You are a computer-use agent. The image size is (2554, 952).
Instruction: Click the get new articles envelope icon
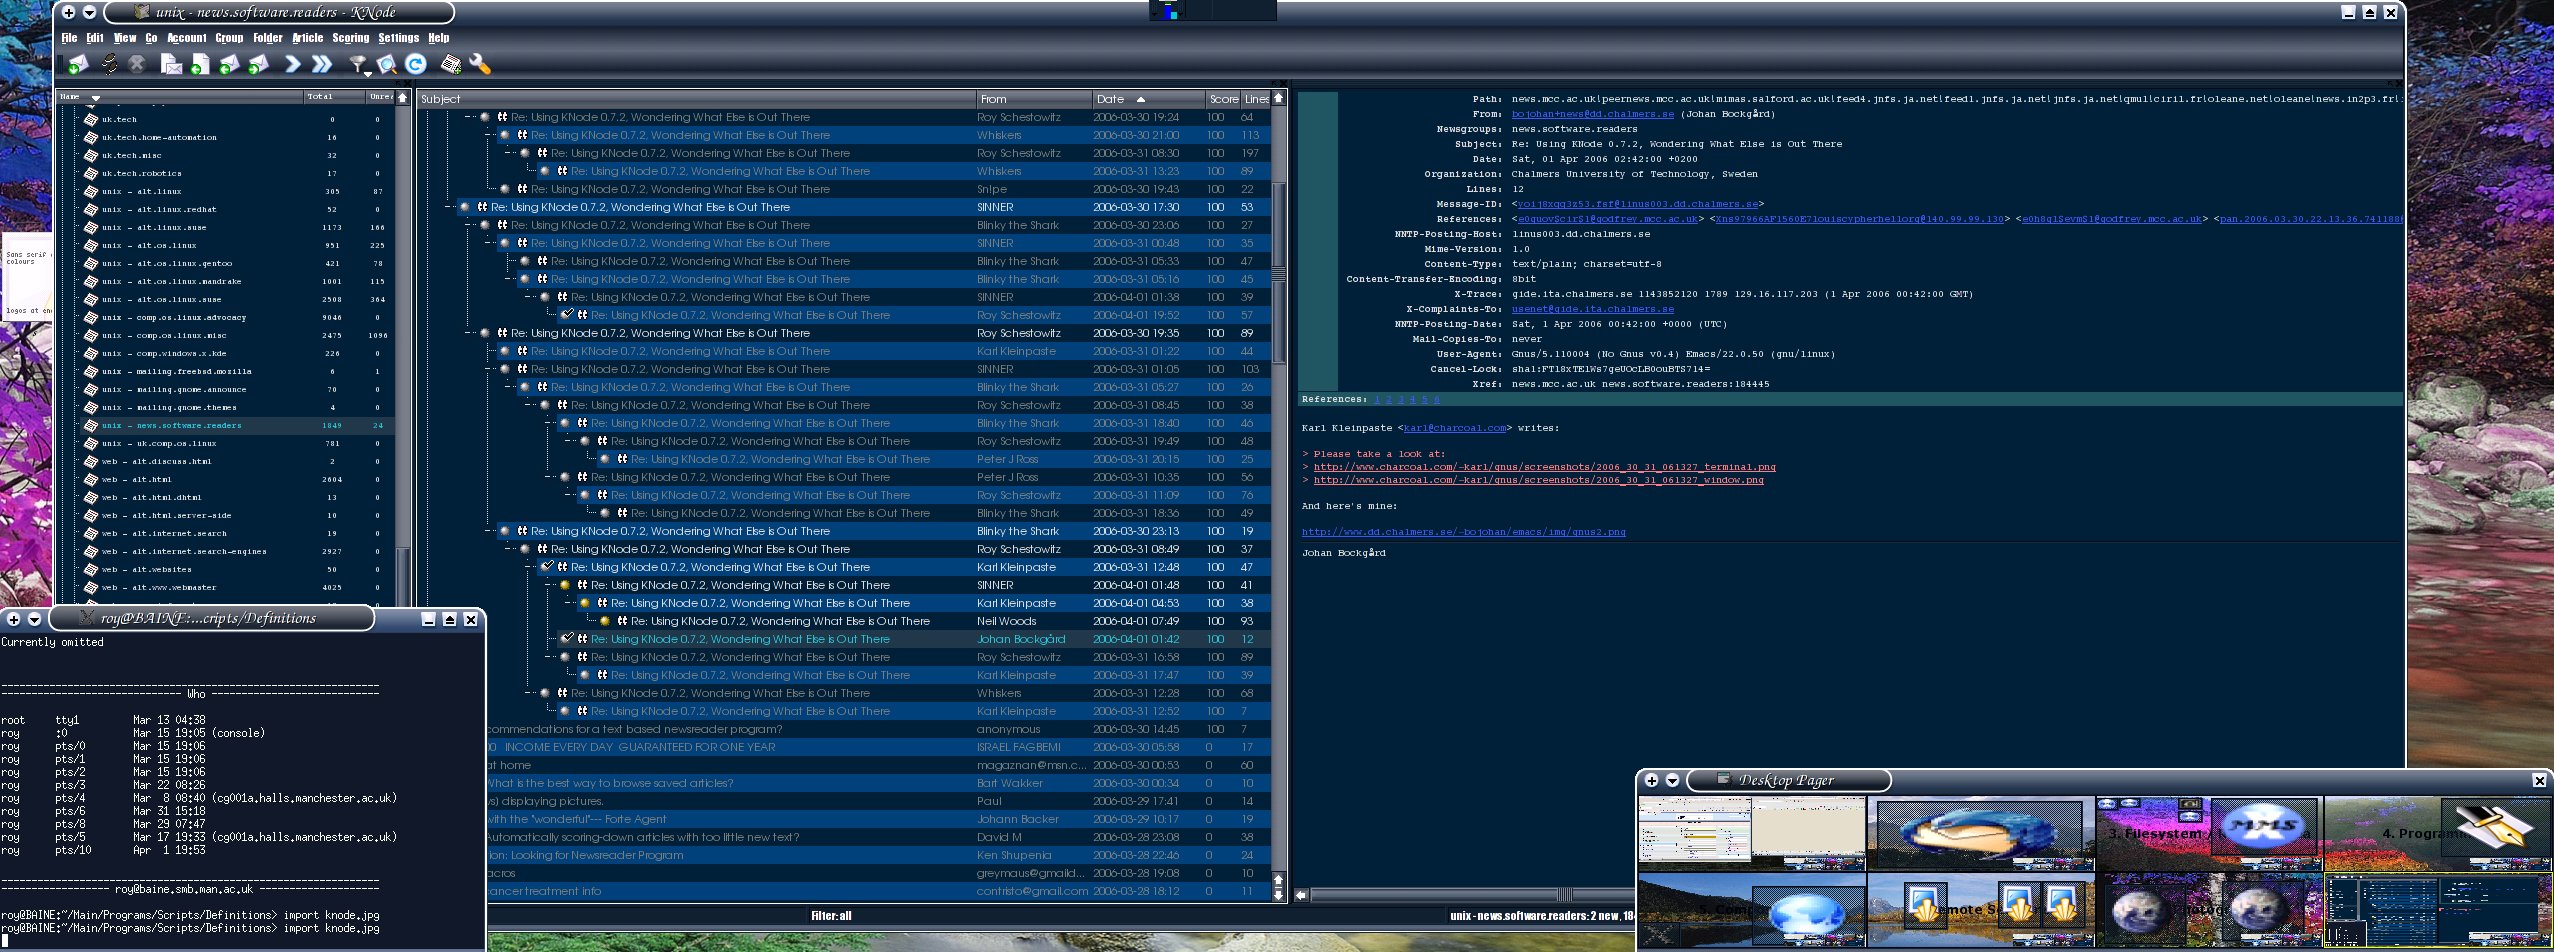tap(78, 65)
